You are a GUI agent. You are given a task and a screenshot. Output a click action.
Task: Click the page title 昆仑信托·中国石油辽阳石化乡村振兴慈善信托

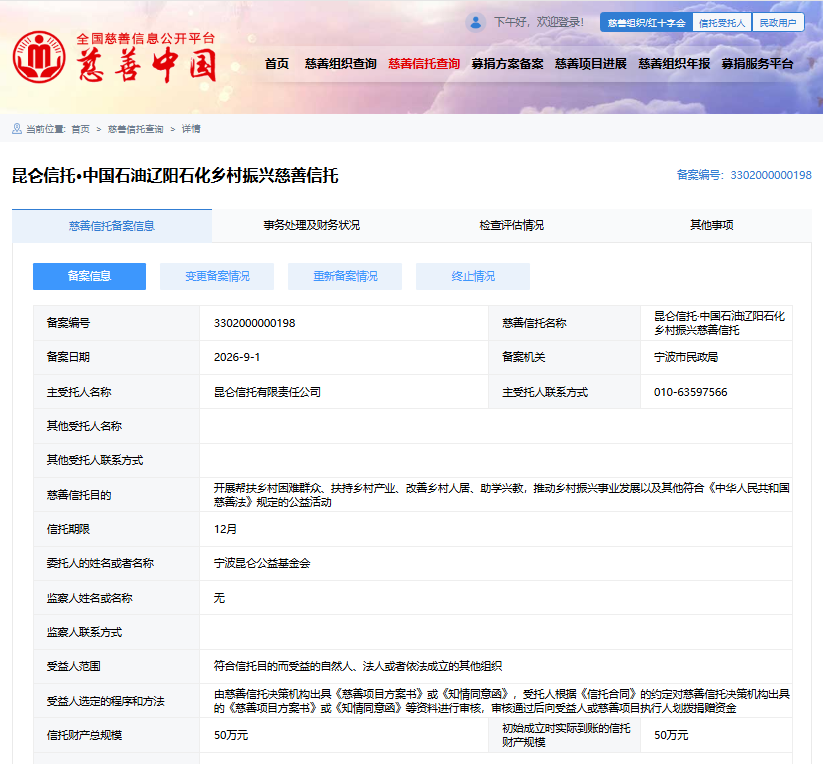click(175, 175)
